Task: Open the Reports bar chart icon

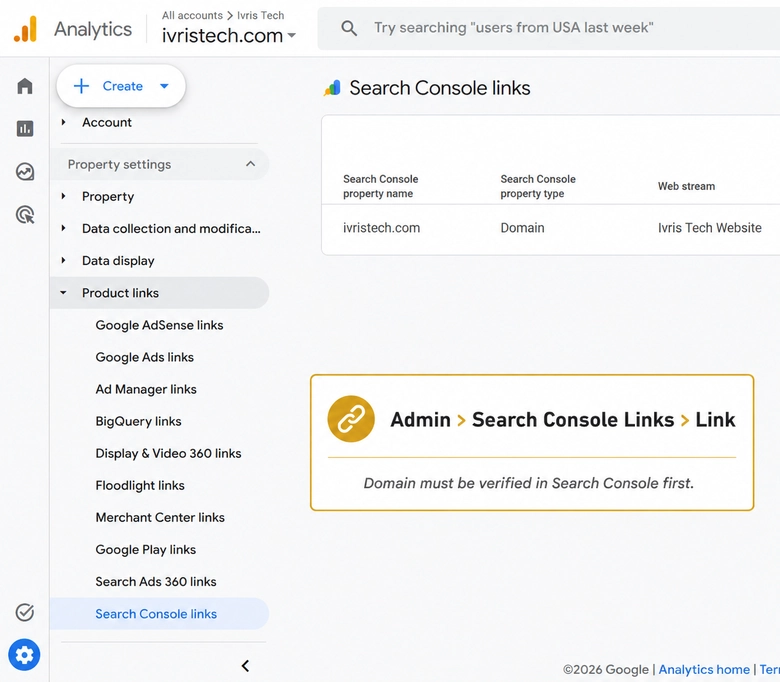Action: click(25, 129)
